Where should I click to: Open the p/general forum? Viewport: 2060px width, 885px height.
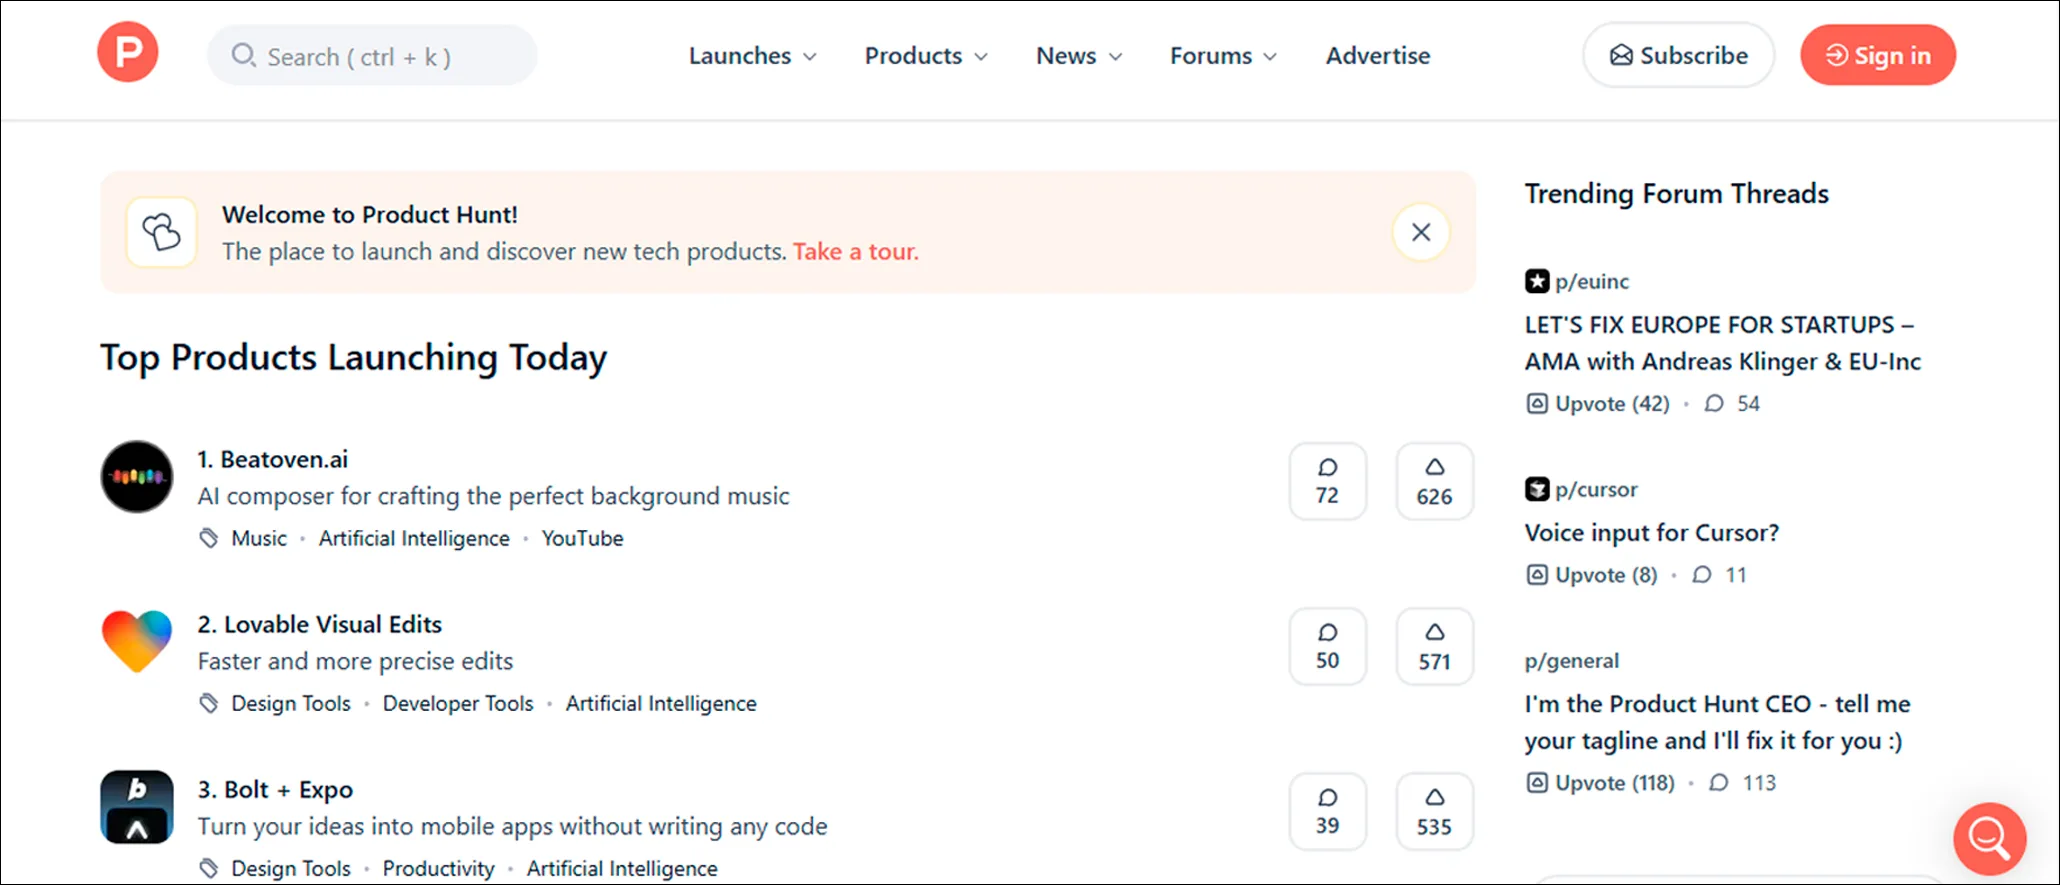click(1571, 660)
